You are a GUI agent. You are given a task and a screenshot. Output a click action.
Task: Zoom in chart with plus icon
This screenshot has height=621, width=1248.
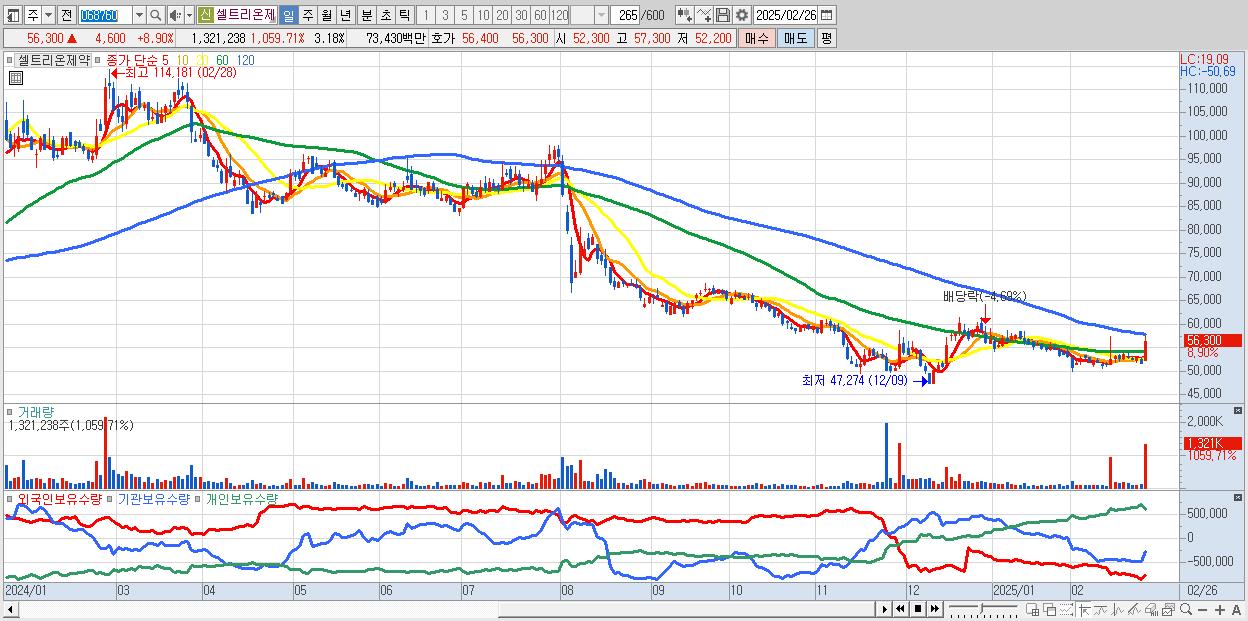(x=1220, y=609)
